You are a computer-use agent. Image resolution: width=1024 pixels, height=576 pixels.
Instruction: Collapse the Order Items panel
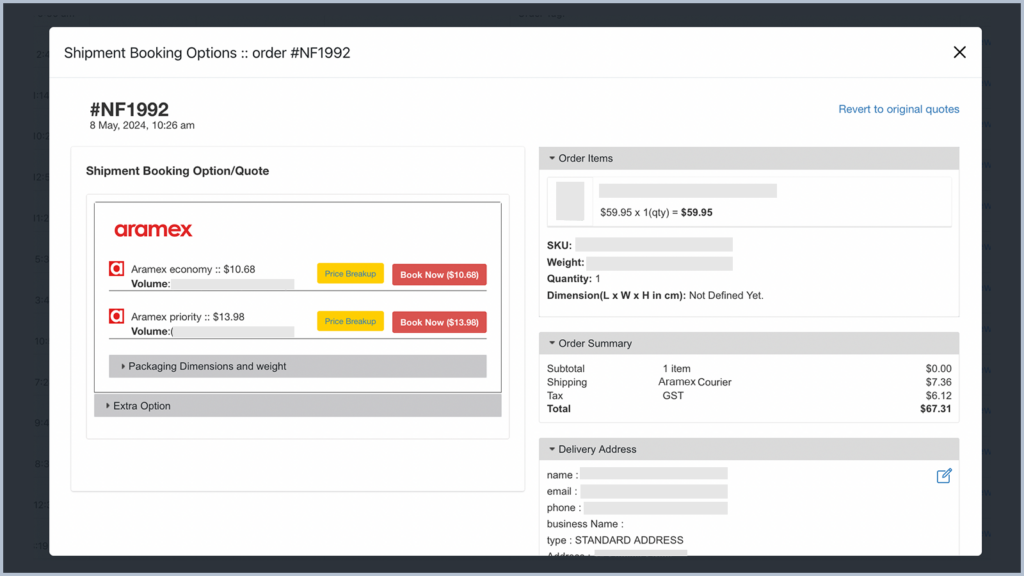(585, 158)
